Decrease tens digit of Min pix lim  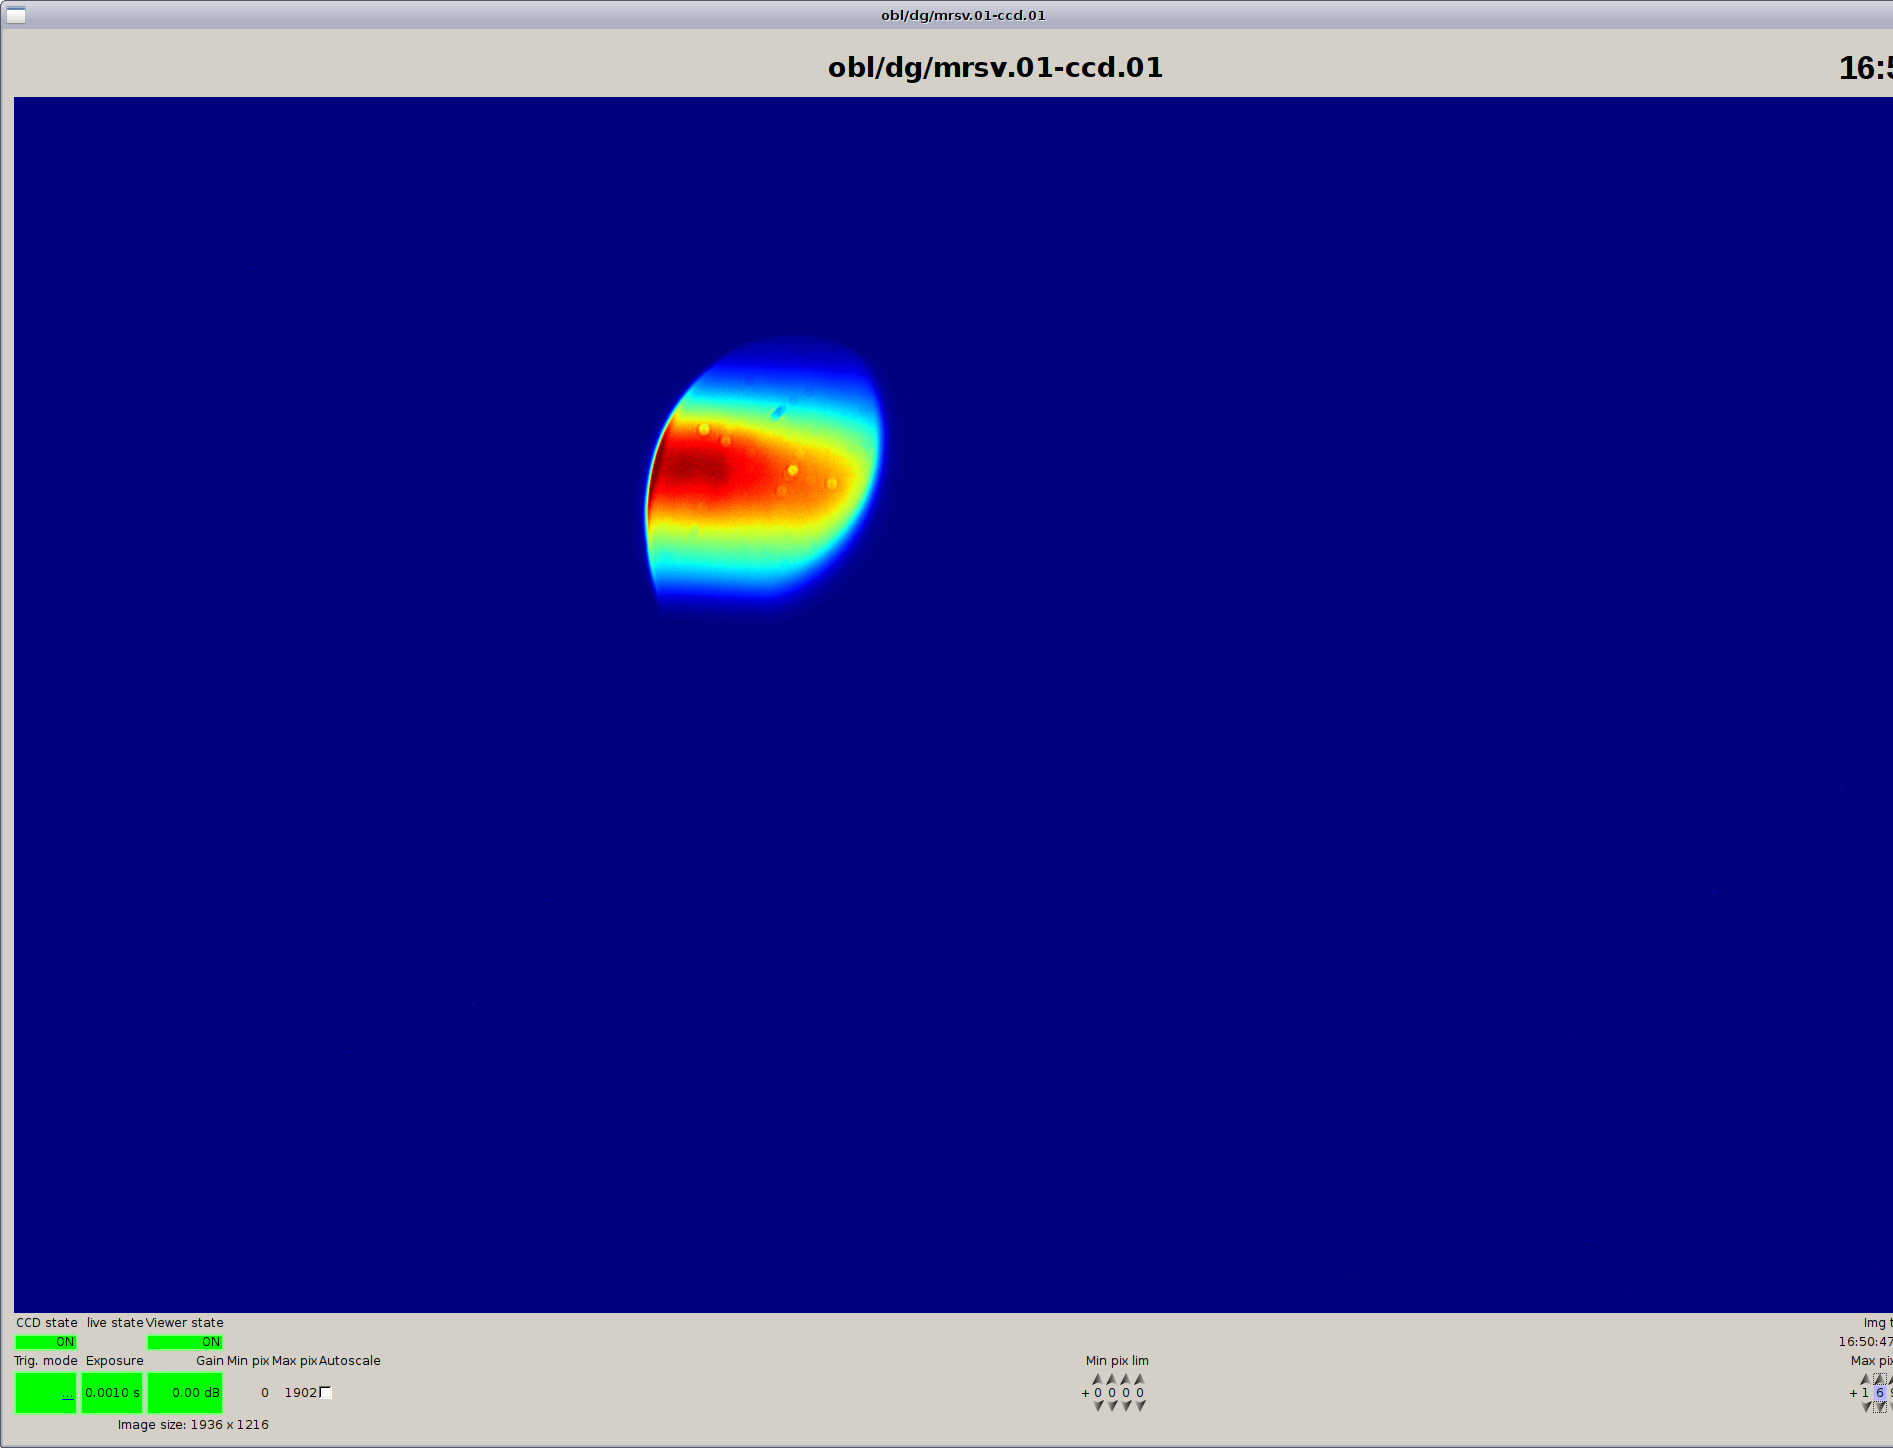click(x=1126, y=1406)
